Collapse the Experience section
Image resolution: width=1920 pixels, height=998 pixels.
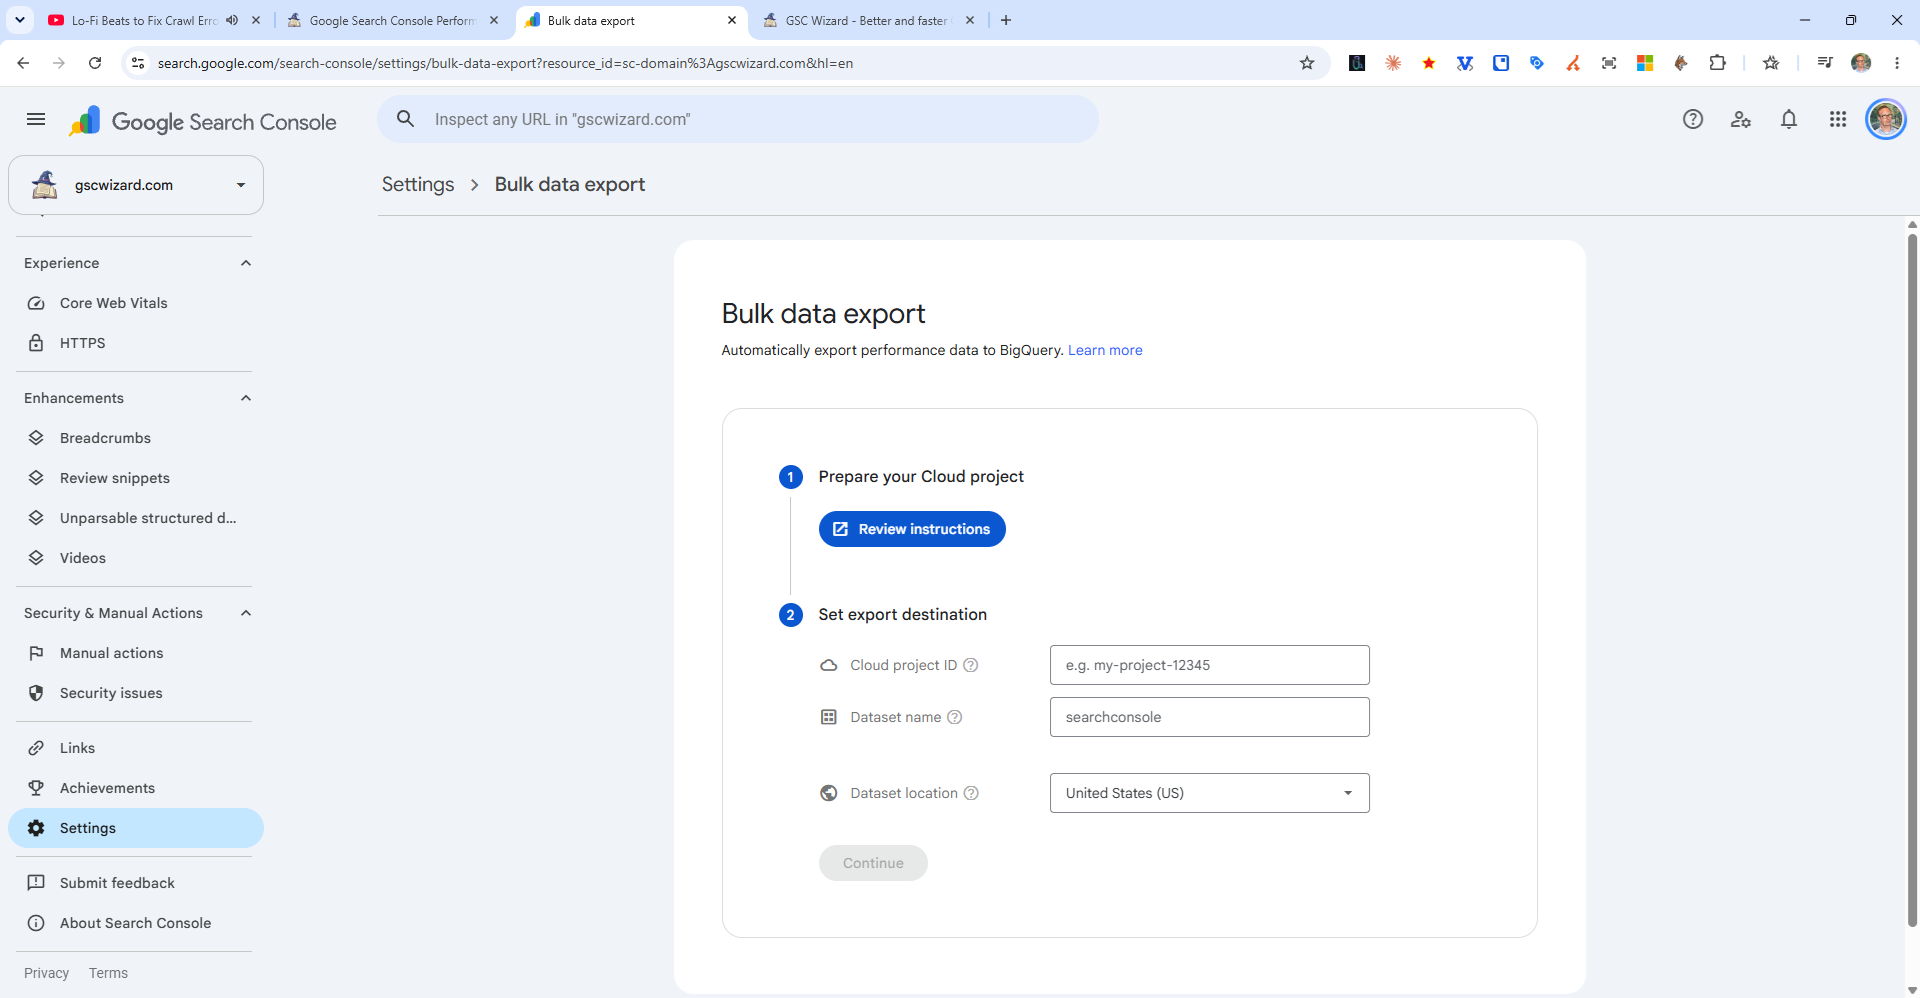(x=246, y=263)
